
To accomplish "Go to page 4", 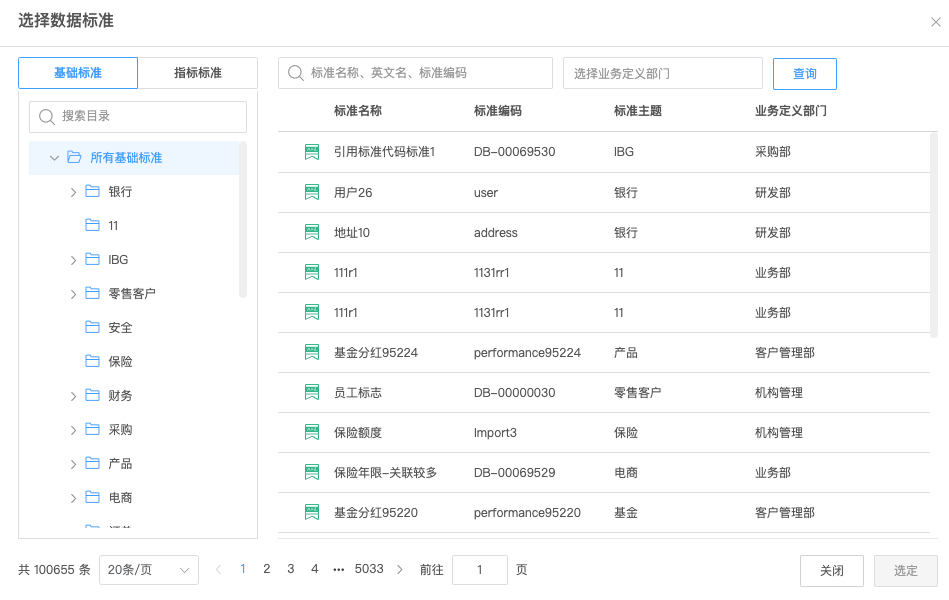I will (315, 569).
